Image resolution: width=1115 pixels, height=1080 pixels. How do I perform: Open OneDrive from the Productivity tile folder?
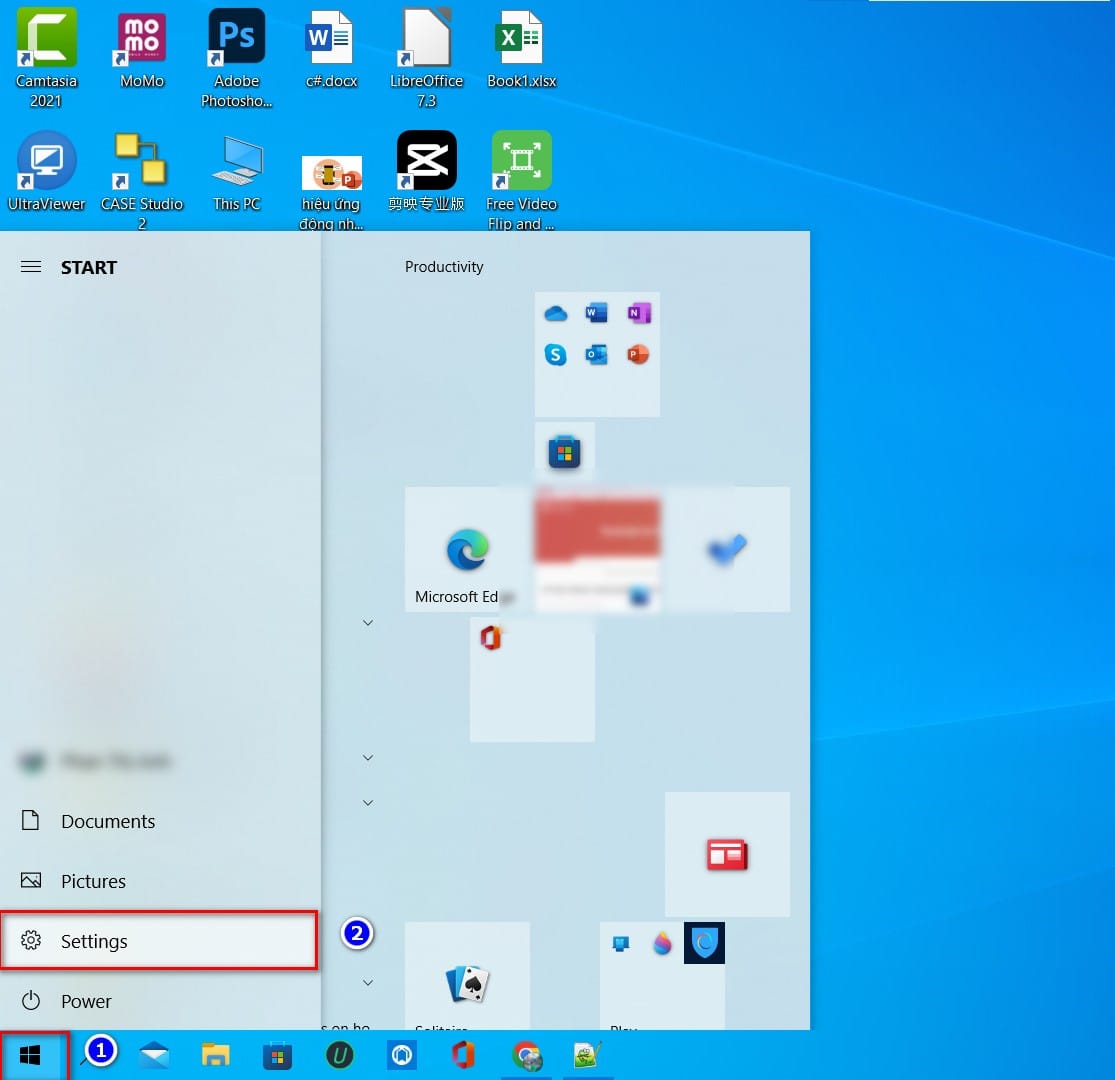[555, 313]
